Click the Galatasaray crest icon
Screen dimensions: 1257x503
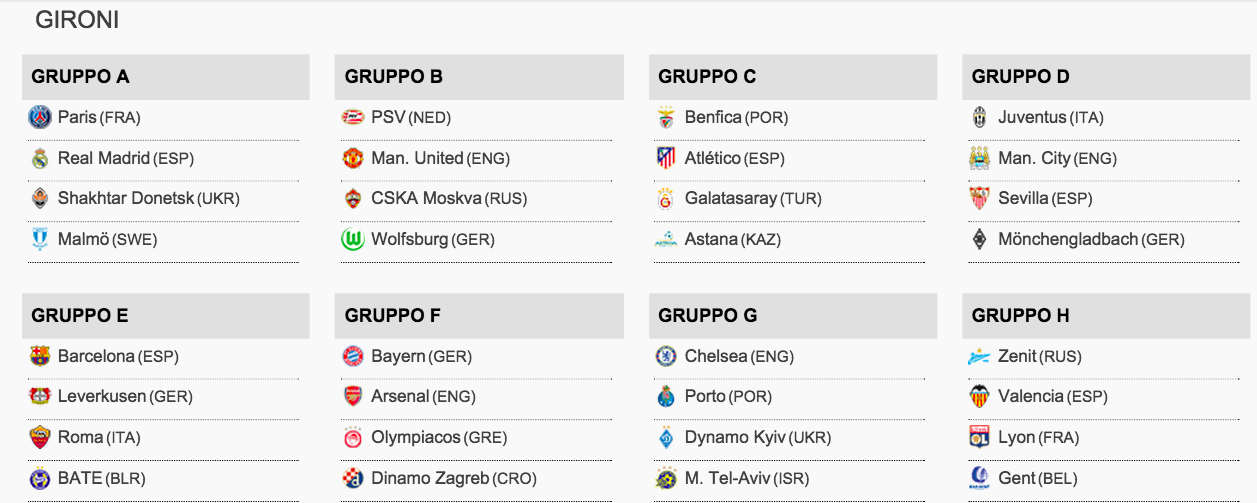[667, 199]
